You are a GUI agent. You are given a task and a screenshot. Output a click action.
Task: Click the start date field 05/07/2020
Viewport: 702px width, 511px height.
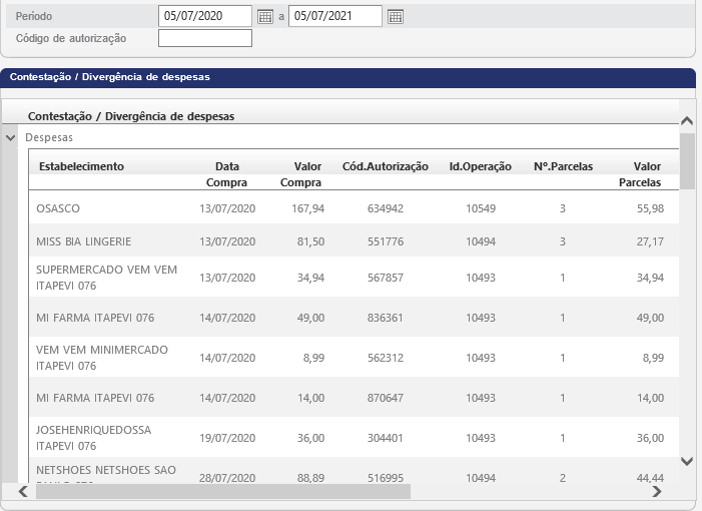(205, 16)
